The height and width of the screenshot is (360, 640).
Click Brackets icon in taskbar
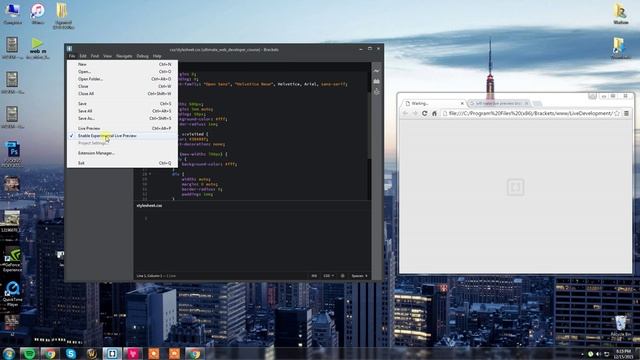[x=112, y=353]
